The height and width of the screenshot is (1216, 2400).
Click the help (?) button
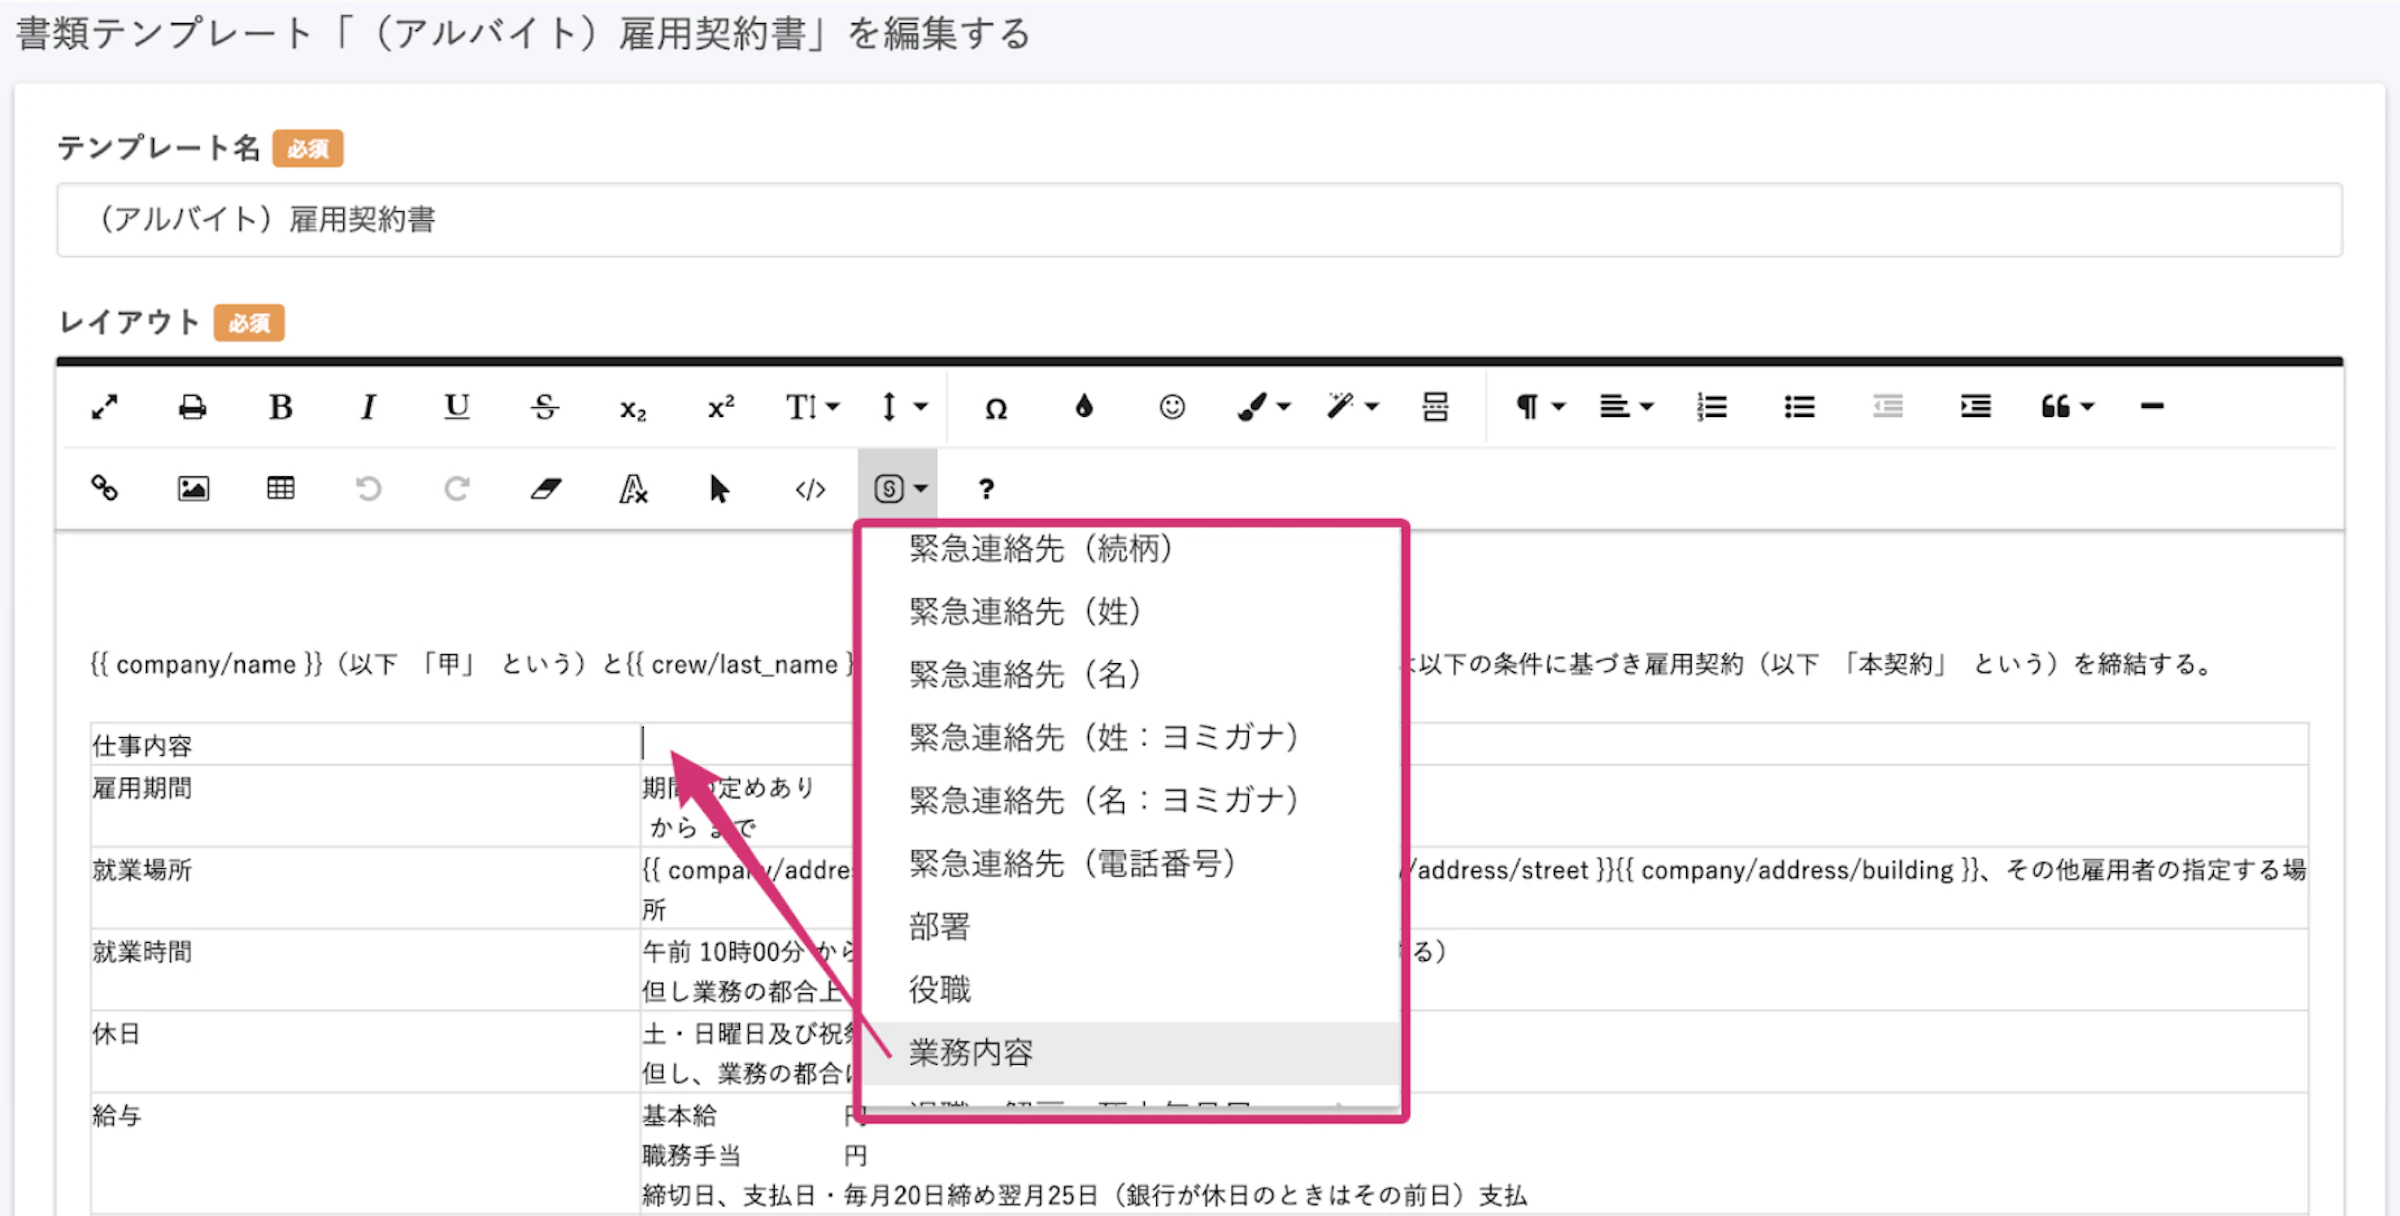tap(986, 489)
